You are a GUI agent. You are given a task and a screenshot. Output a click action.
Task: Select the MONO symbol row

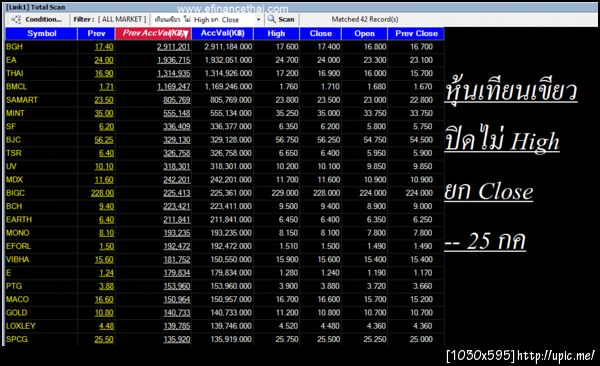pos(225,233)
